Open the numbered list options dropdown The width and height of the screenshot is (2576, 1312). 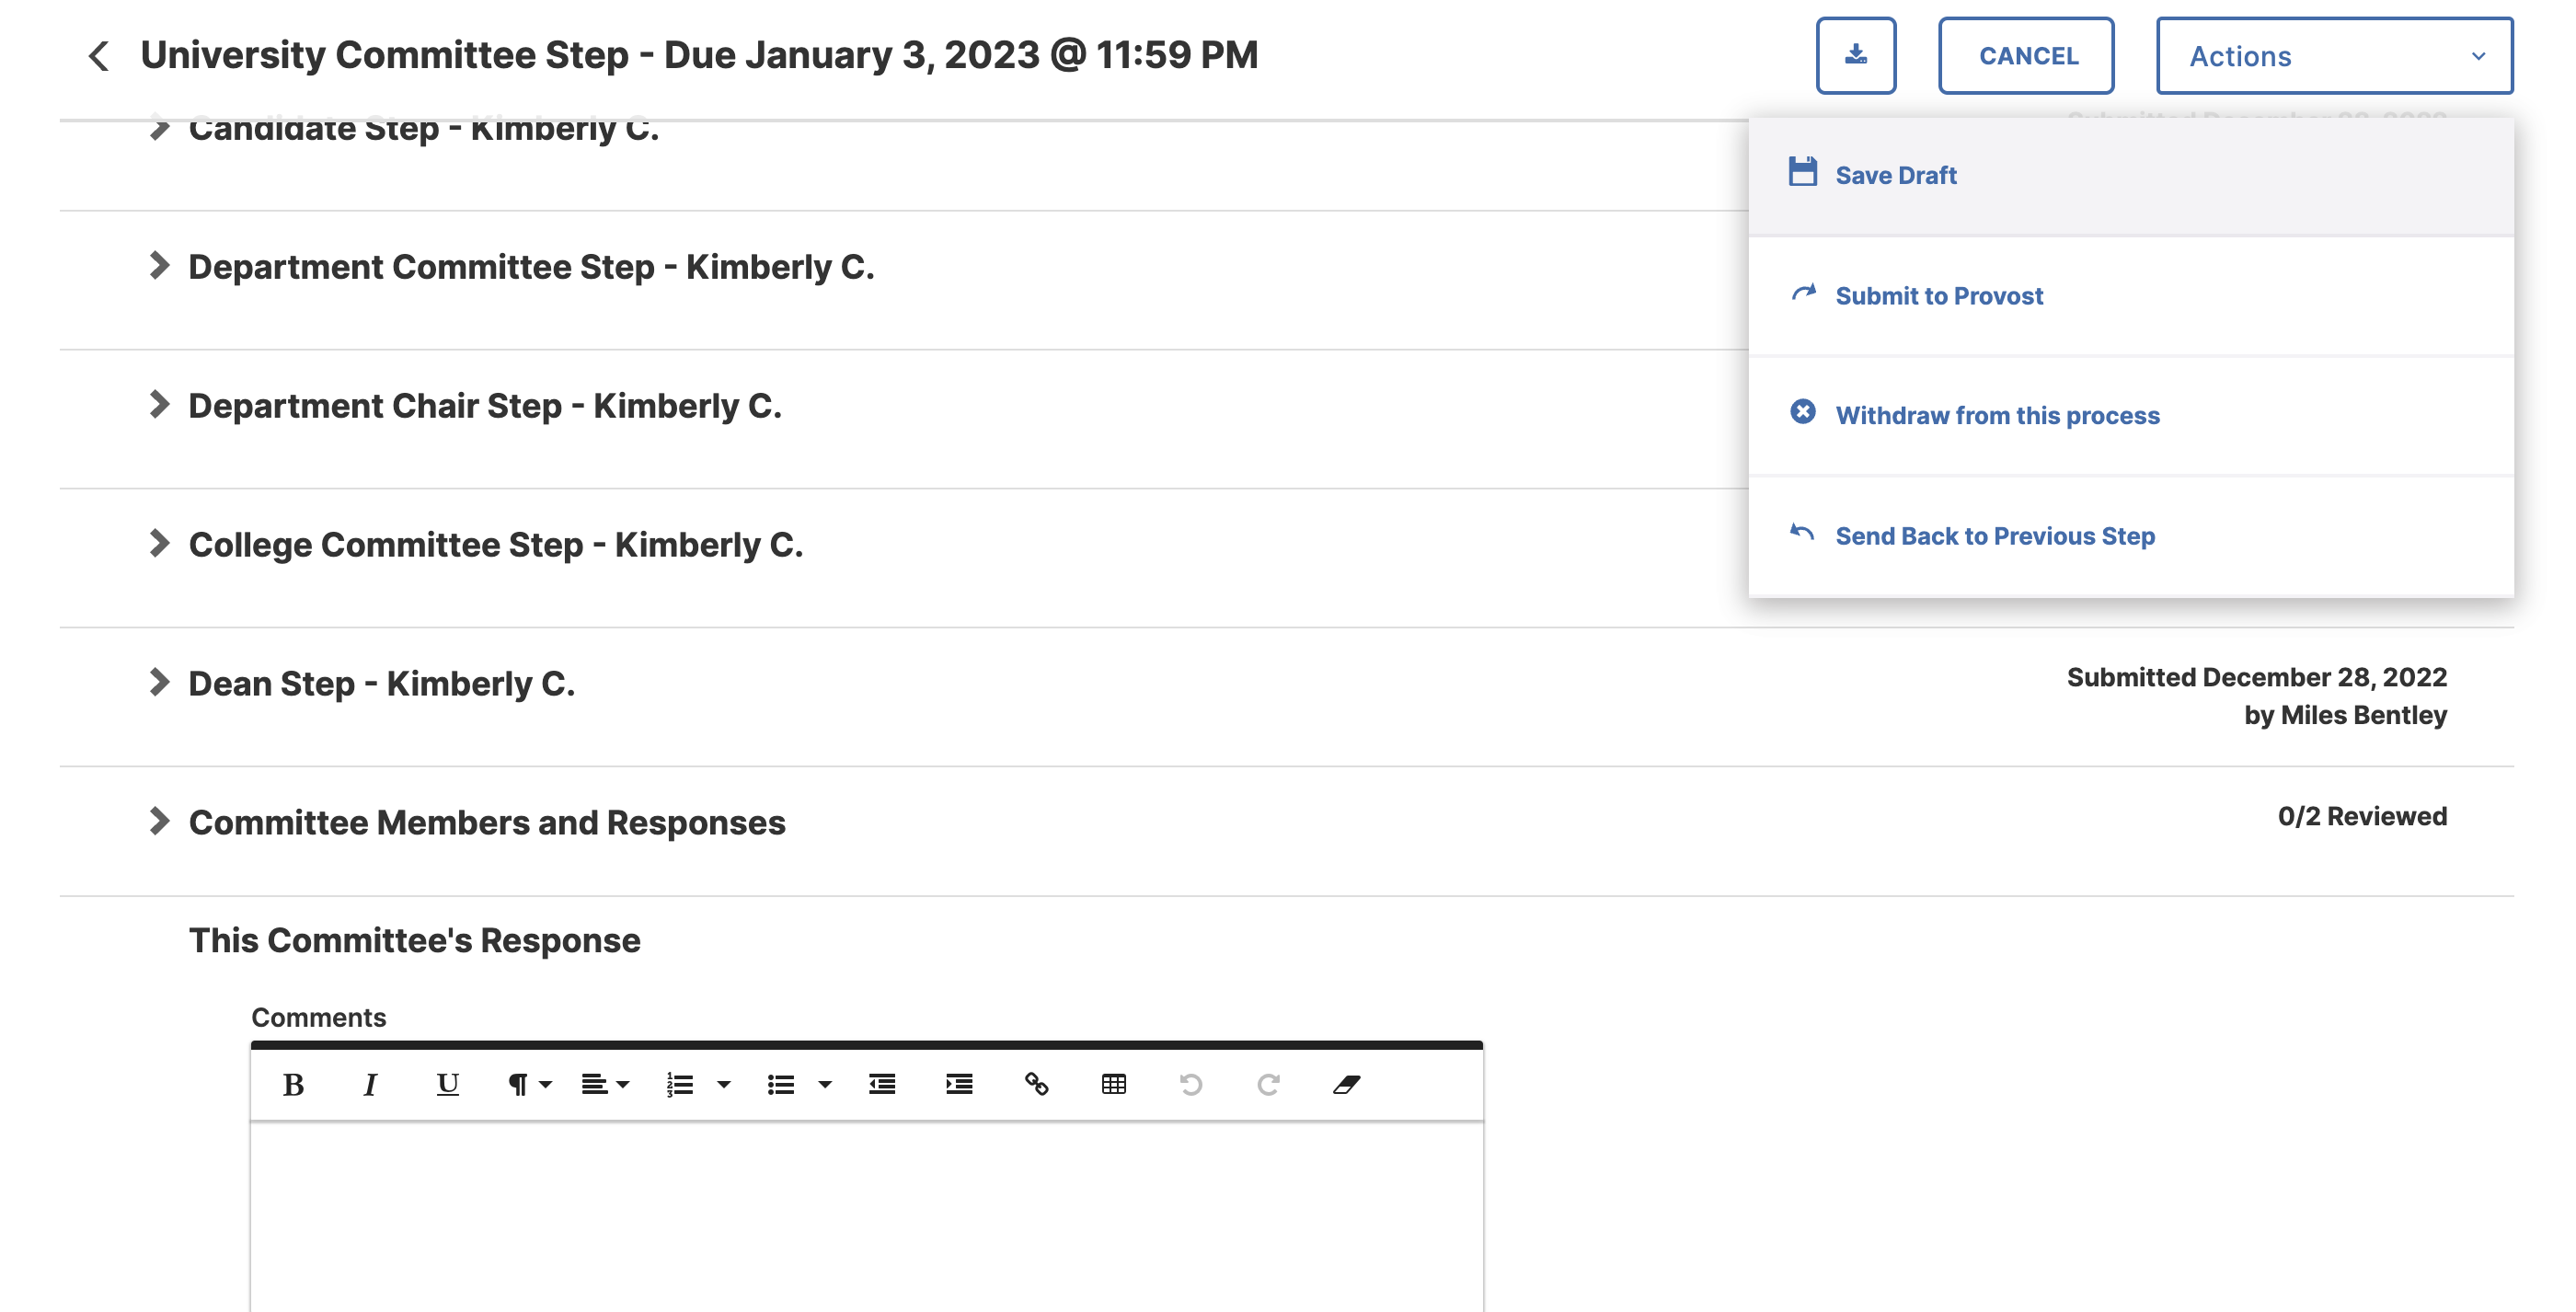tap(722, 1084)
